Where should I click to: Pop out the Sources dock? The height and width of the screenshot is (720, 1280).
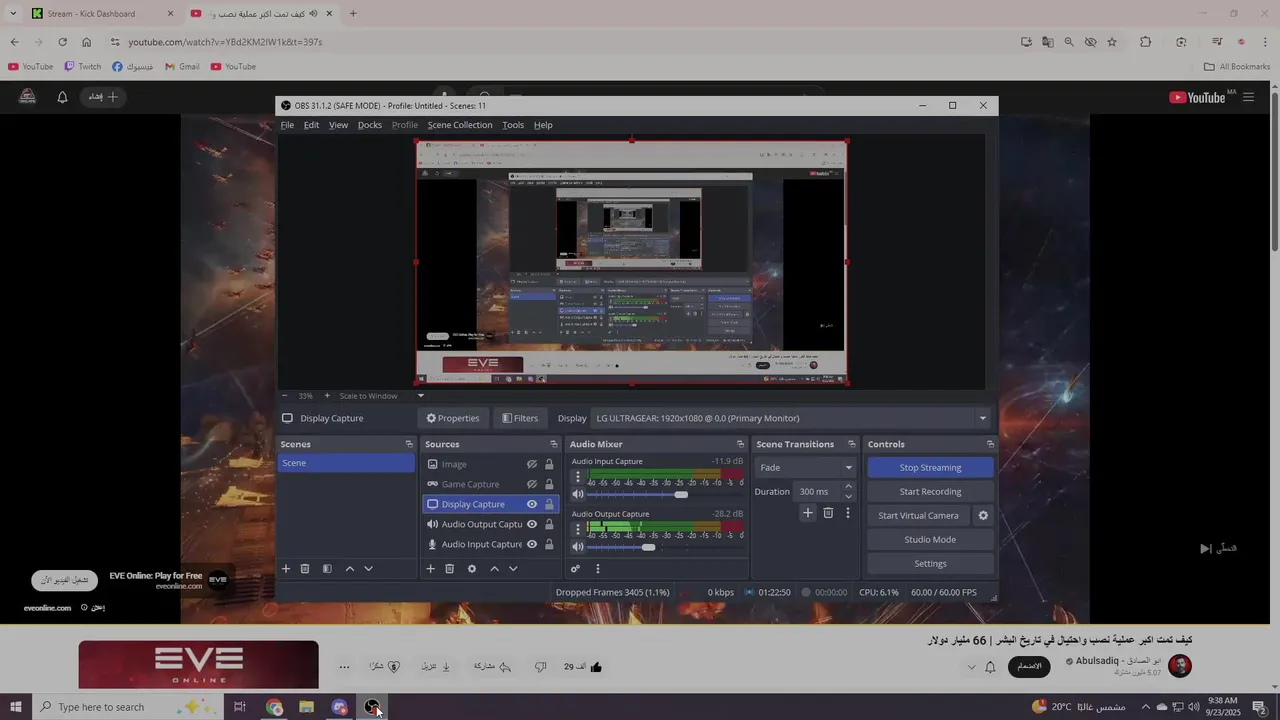[x=554, y=444]
